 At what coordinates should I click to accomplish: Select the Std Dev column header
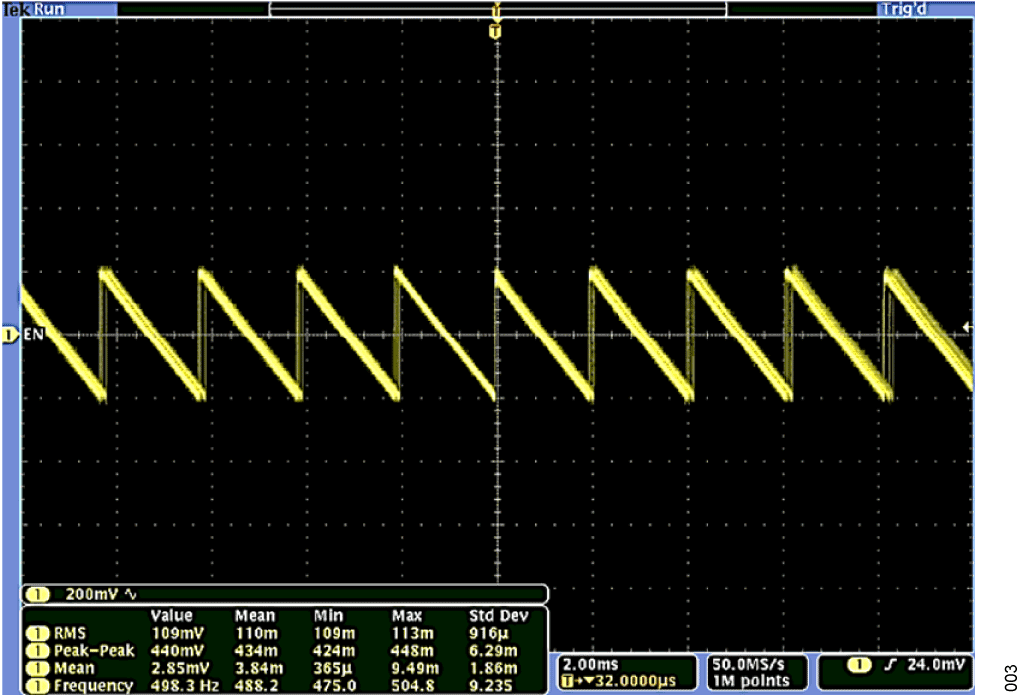point(498,616)
